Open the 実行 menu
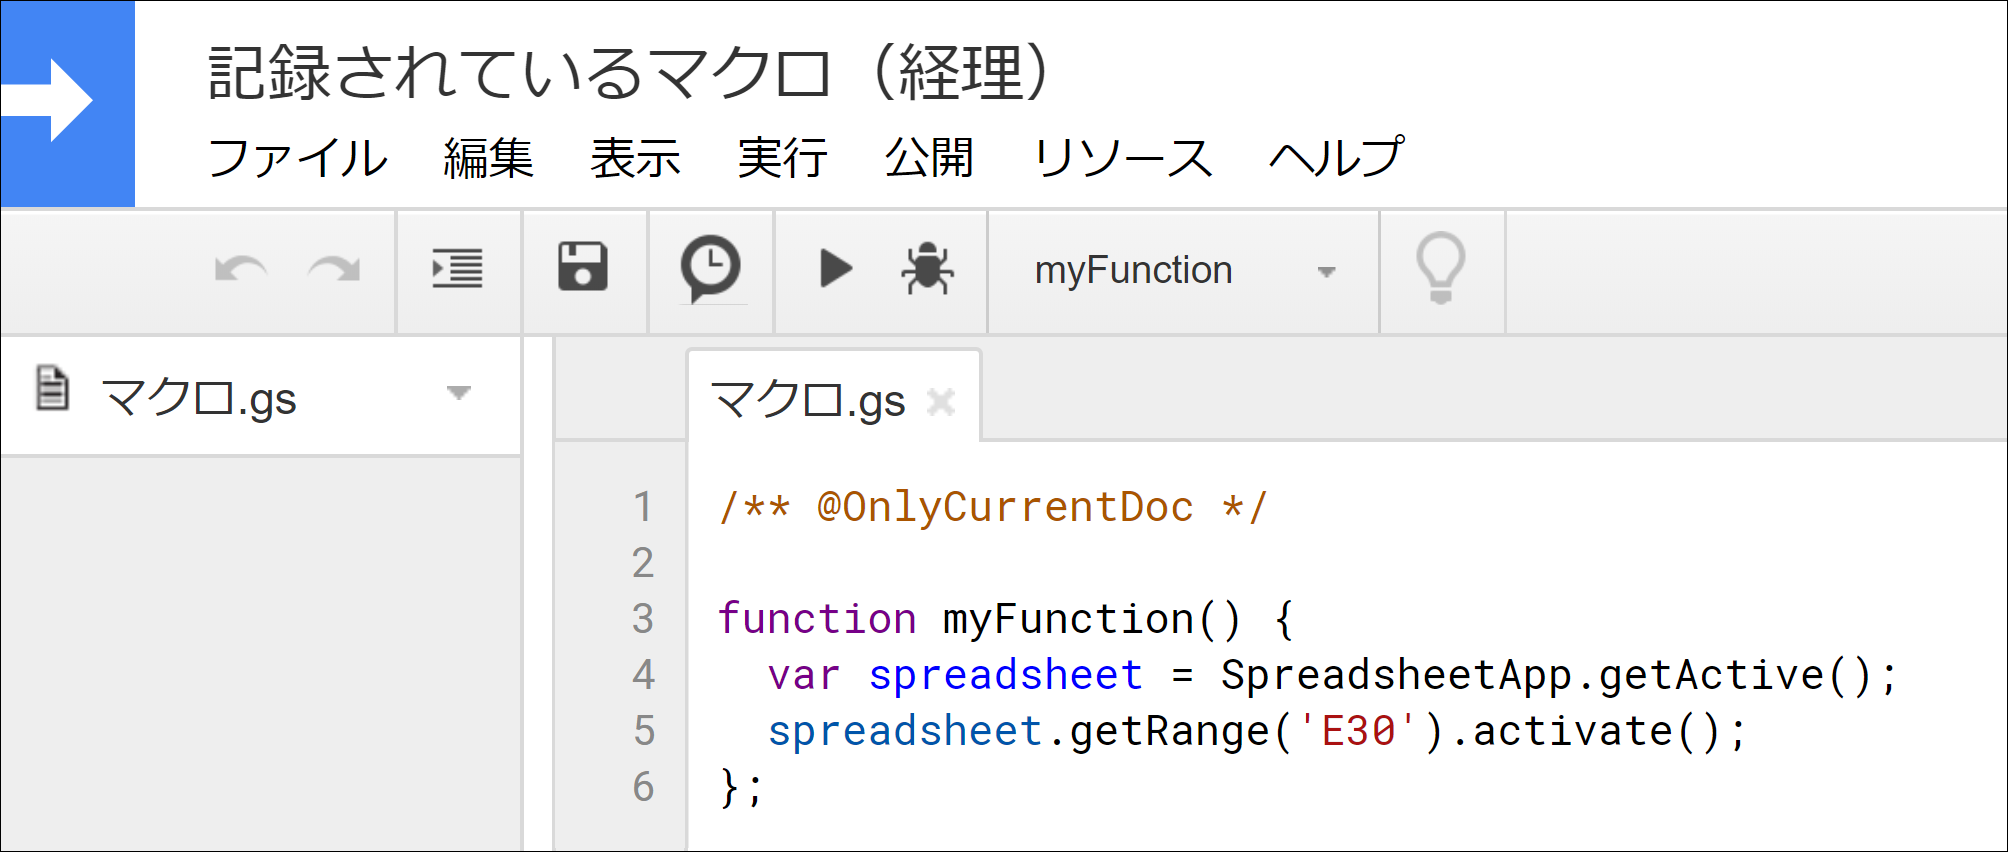The height and width of the screenshot is (852, 2008). coord(782,158)
